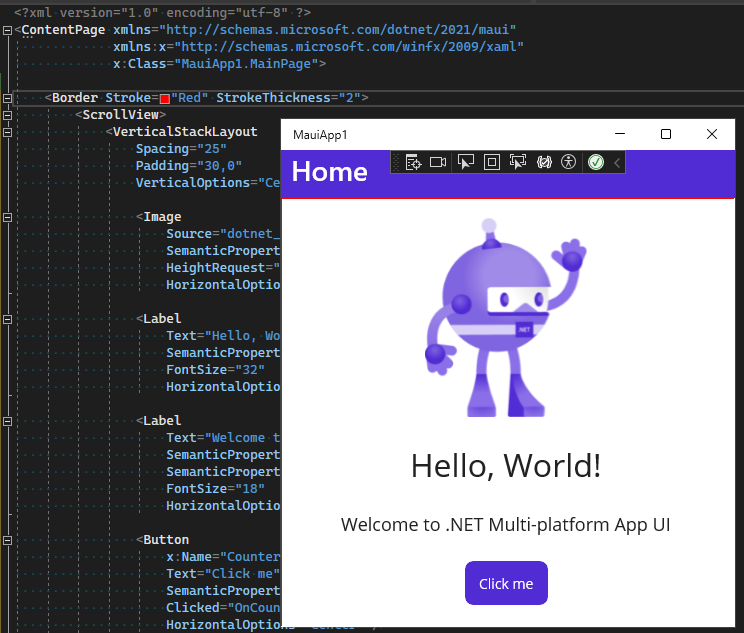
Task: Collapse the Welcome Label outlining box
Action: 7,421
